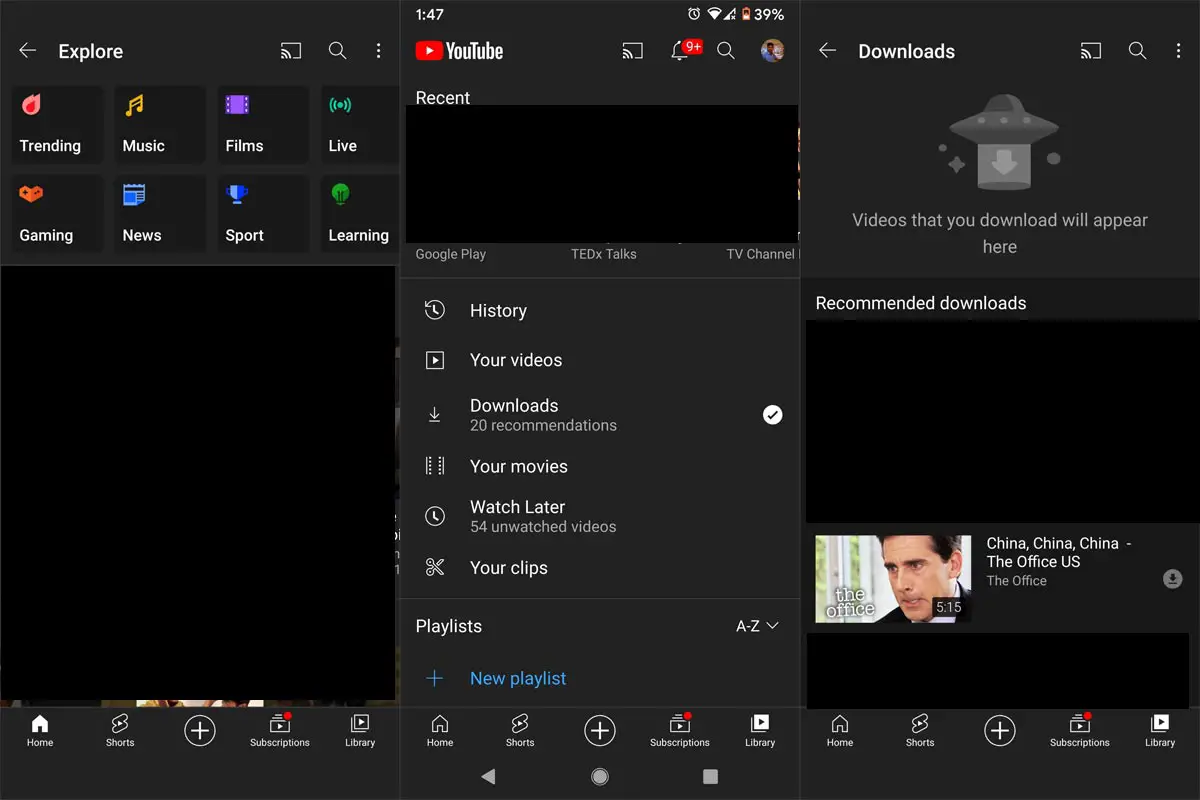Screen dimensions: 1200x800
Task: Tap Library tab on the Library screen
Action: 760,731
